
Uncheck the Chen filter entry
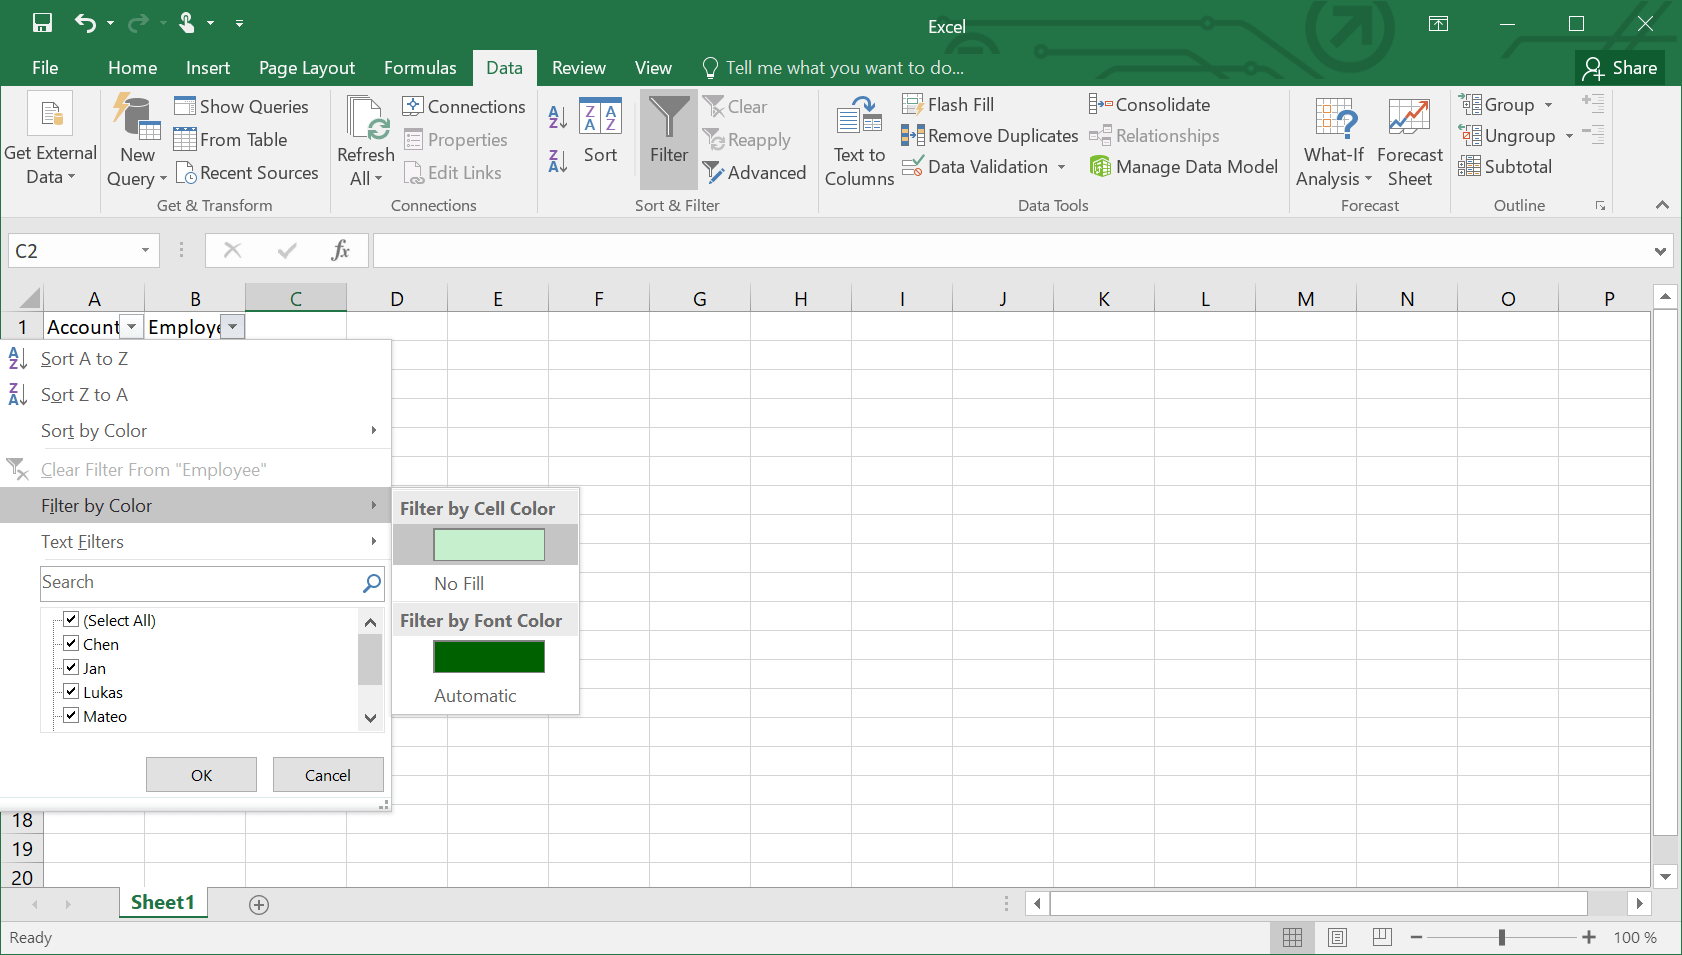[x=71, y=643]
